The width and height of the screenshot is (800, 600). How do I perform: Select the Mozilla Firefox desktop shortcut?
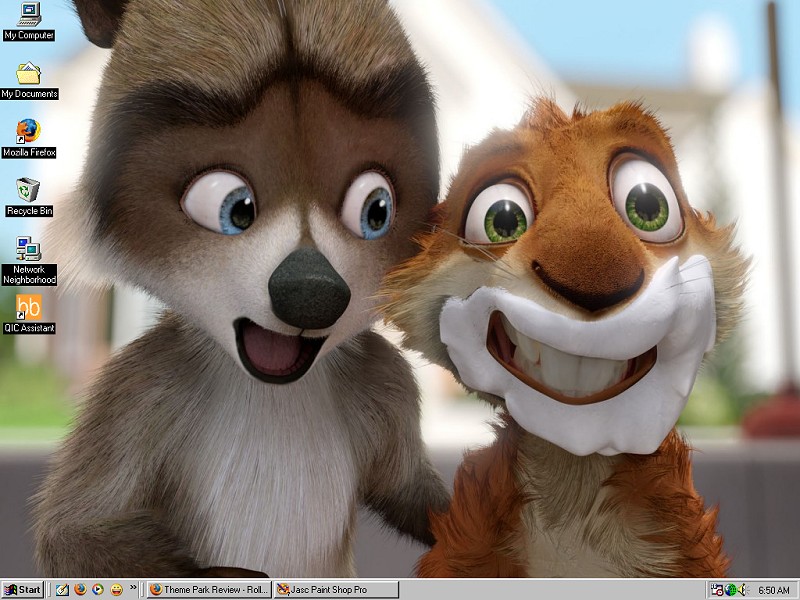(29, 131)
